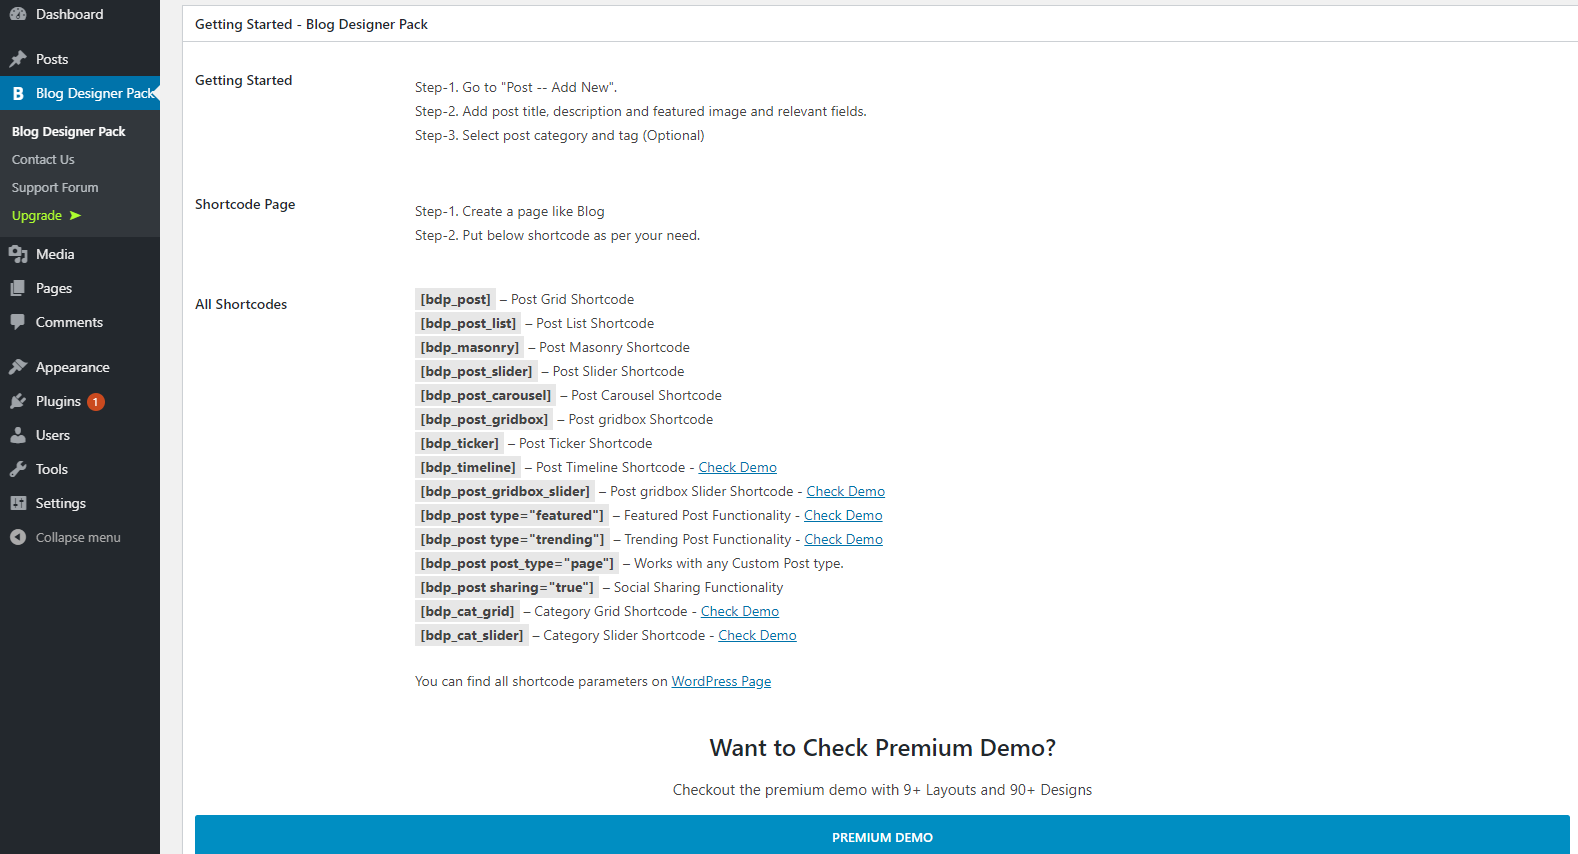Viewport: 1578px width, 854px height.
Task: Open Check Demo for Trending Post Functionality
Action: (x=843, y=539)
